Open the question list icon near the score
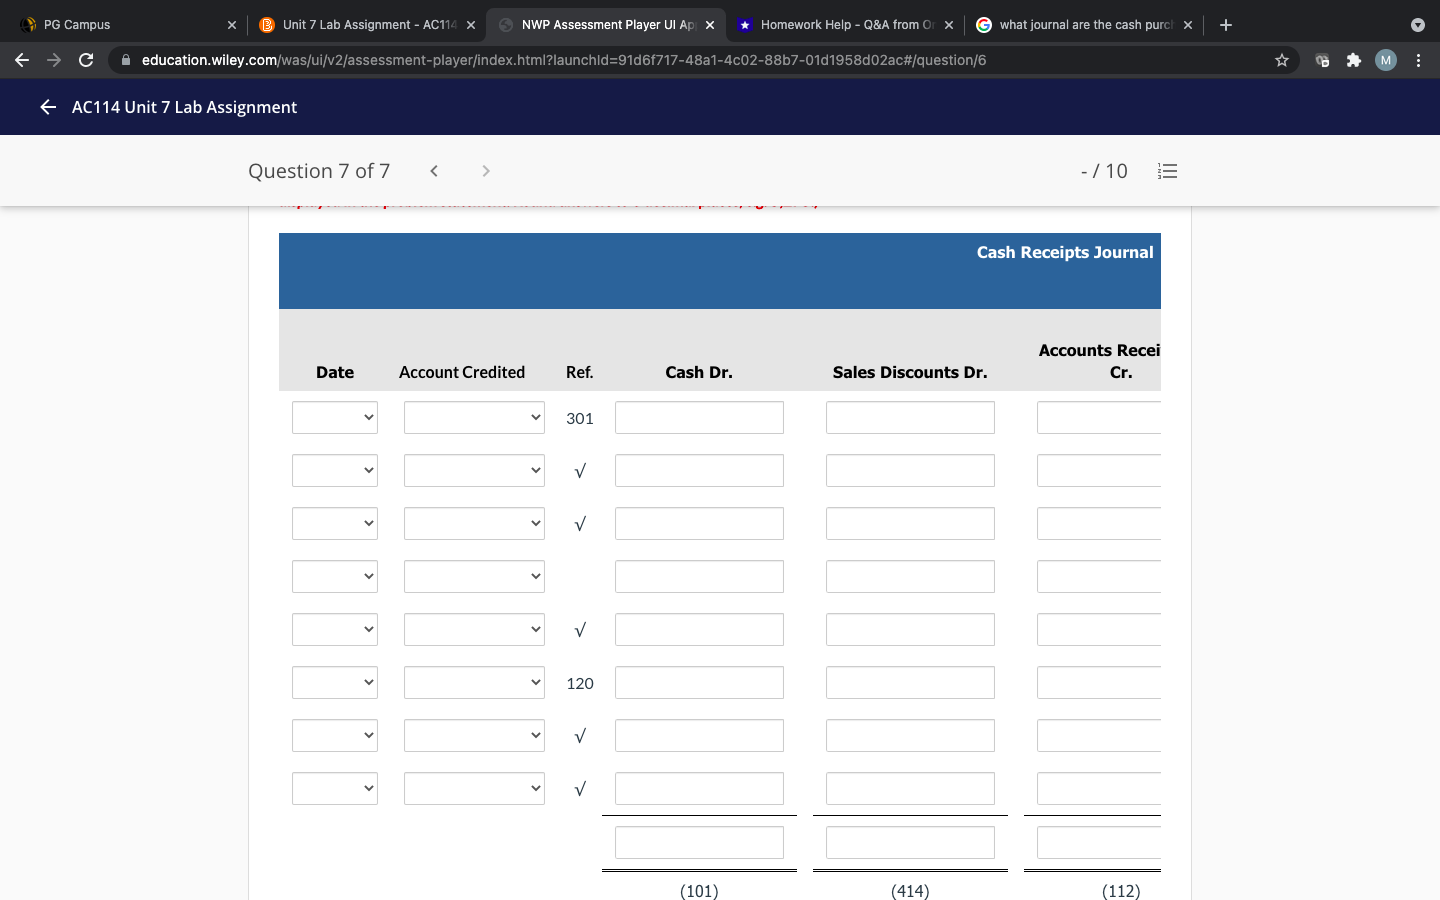The height and width of the screenshot is (900, 1440). coord(1167,171)
